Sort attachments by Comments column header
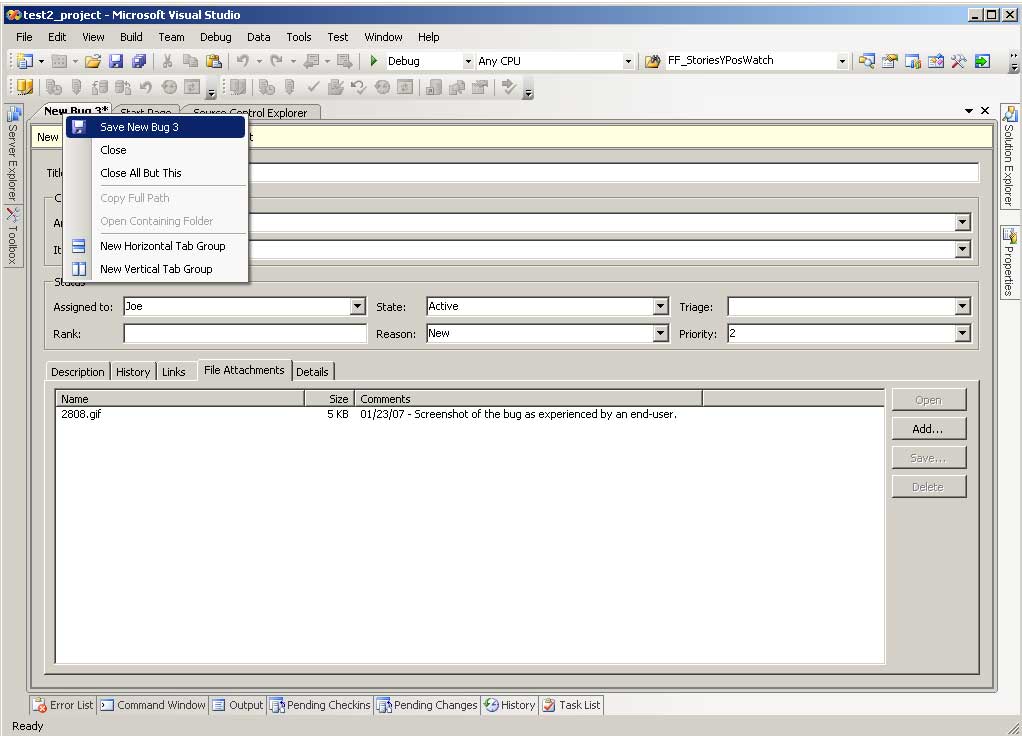 [529, 398]
